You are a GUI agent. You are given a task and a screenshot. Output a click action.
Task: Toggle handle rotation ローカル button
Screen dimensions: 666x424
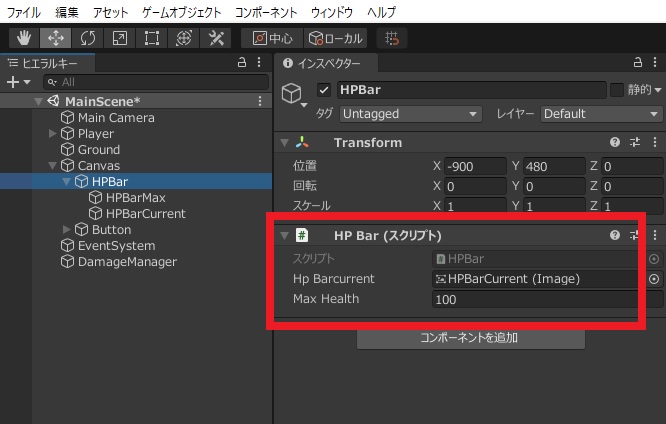pos(336,38)
